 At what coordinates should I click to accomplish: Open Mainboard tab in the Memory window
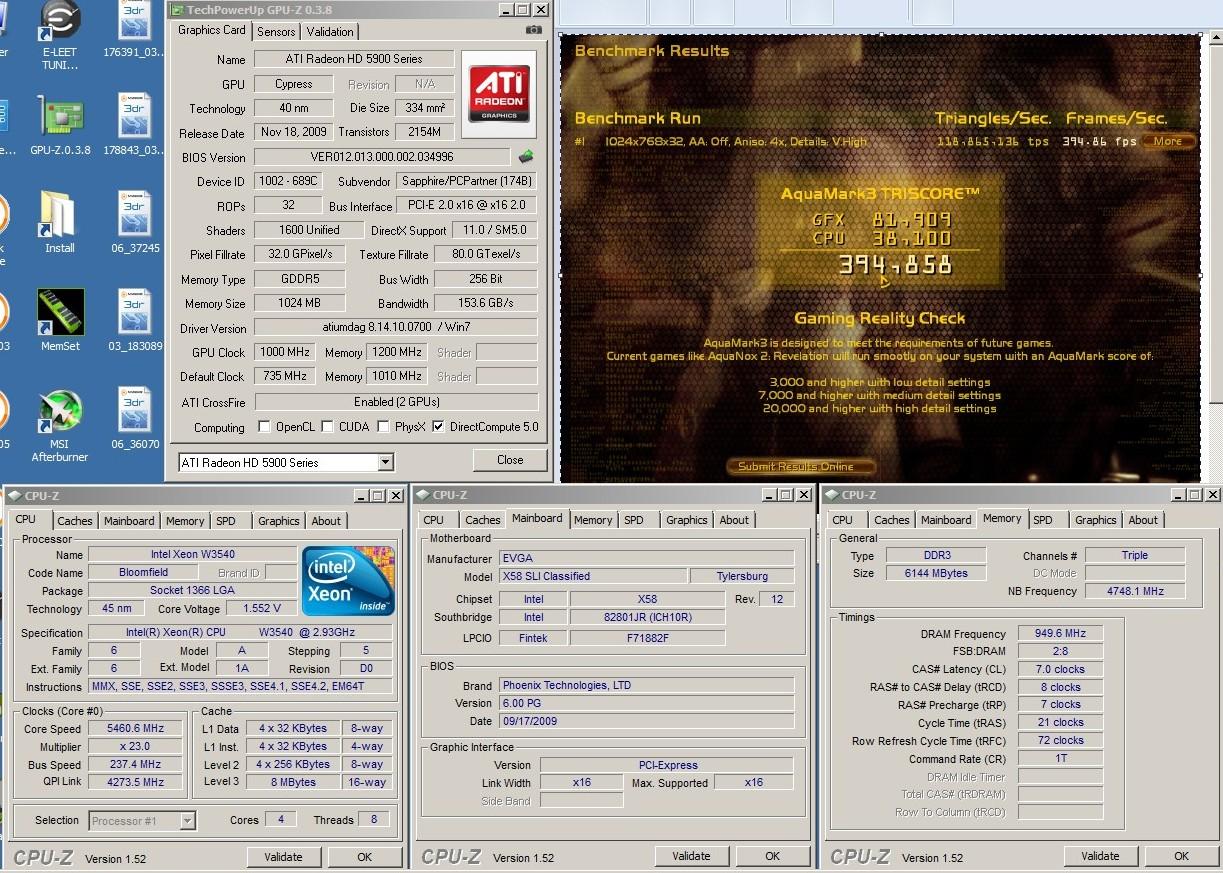tap(946, 520)
